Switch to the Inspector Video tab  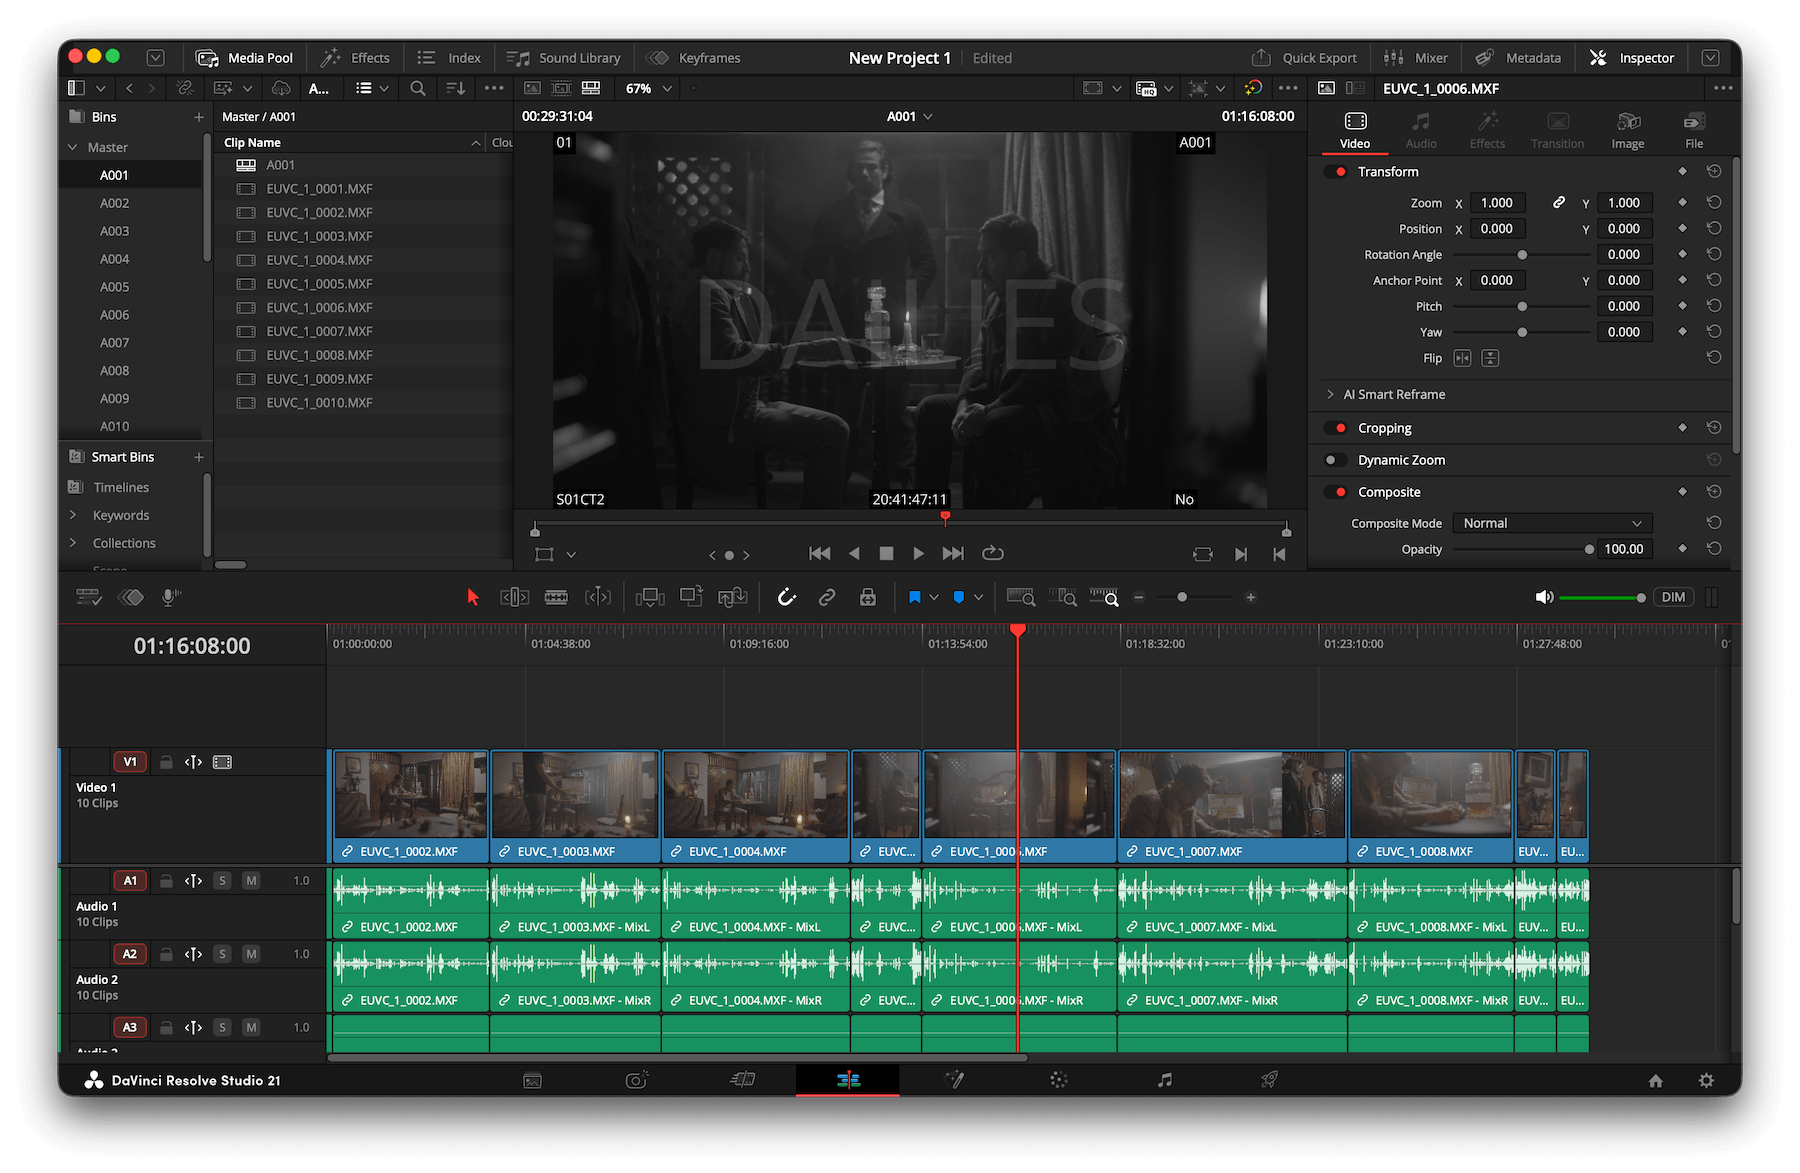1355,130
